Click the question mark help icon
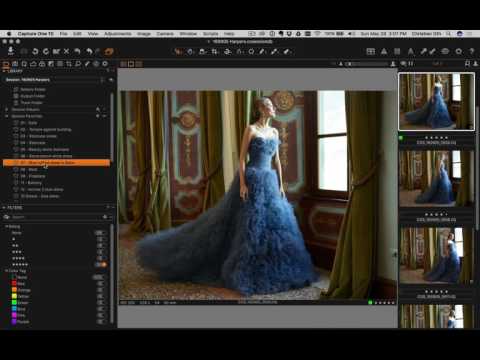 click(472, 51)
